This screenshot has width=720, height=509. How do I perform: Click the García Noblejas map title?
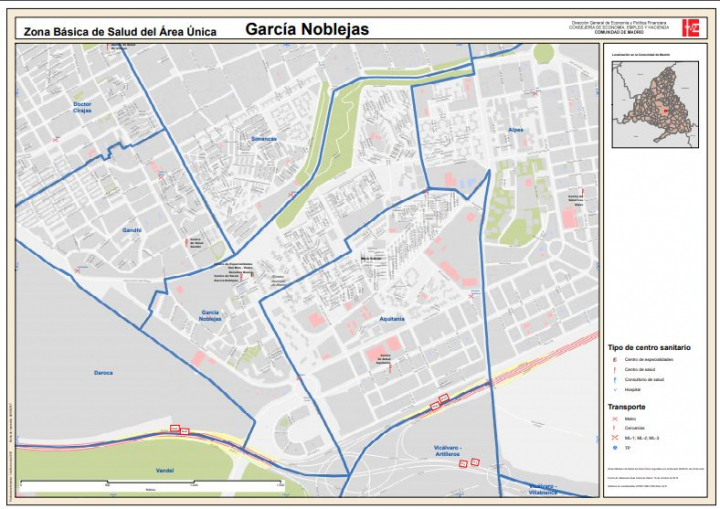pyautogui.click(x=307, y=29)
